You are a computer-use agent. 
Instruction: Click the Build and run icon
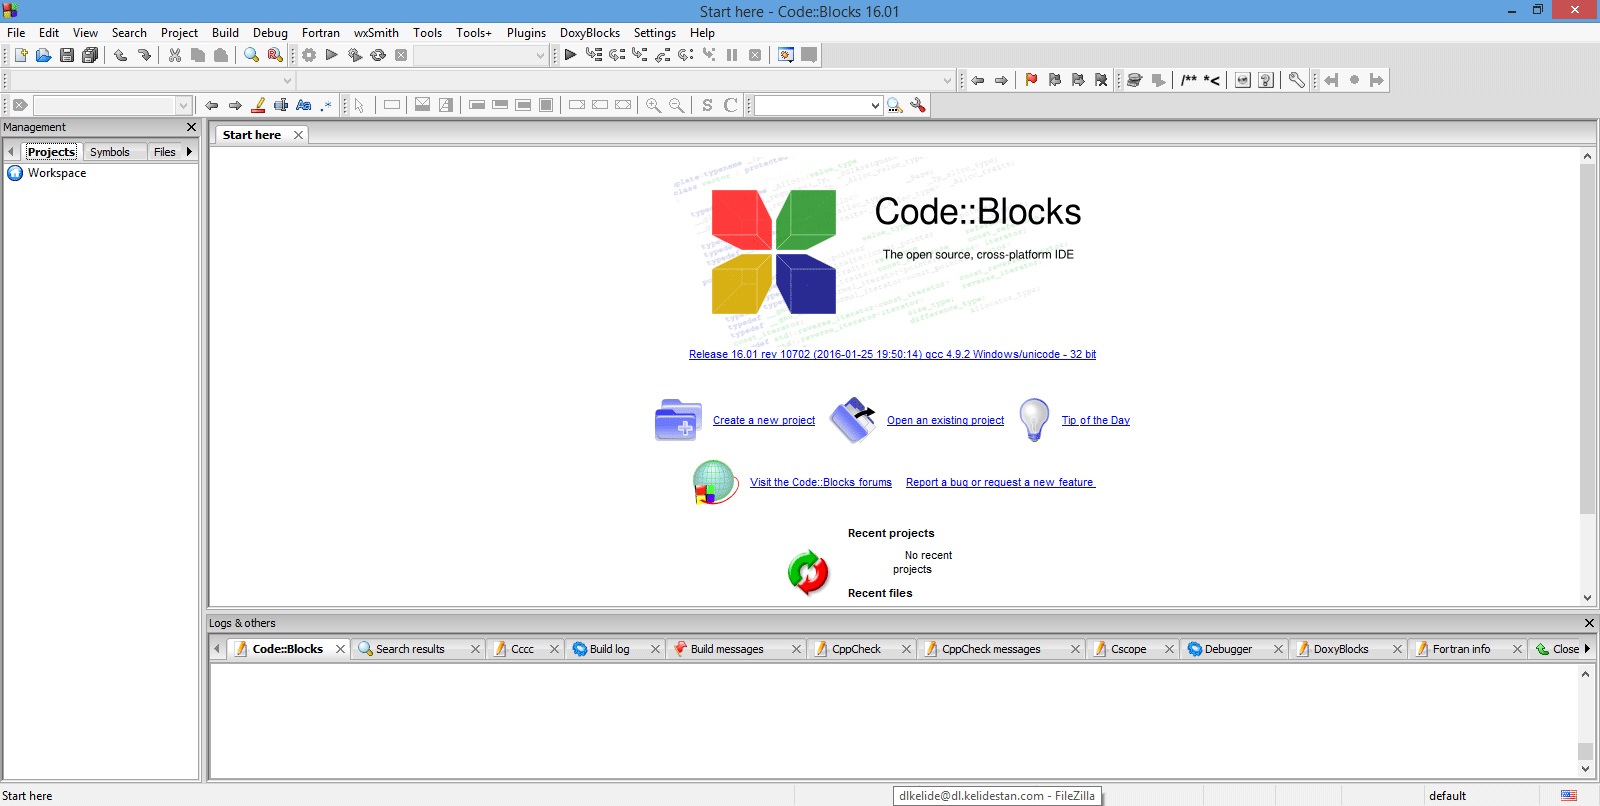pos(355,55)
